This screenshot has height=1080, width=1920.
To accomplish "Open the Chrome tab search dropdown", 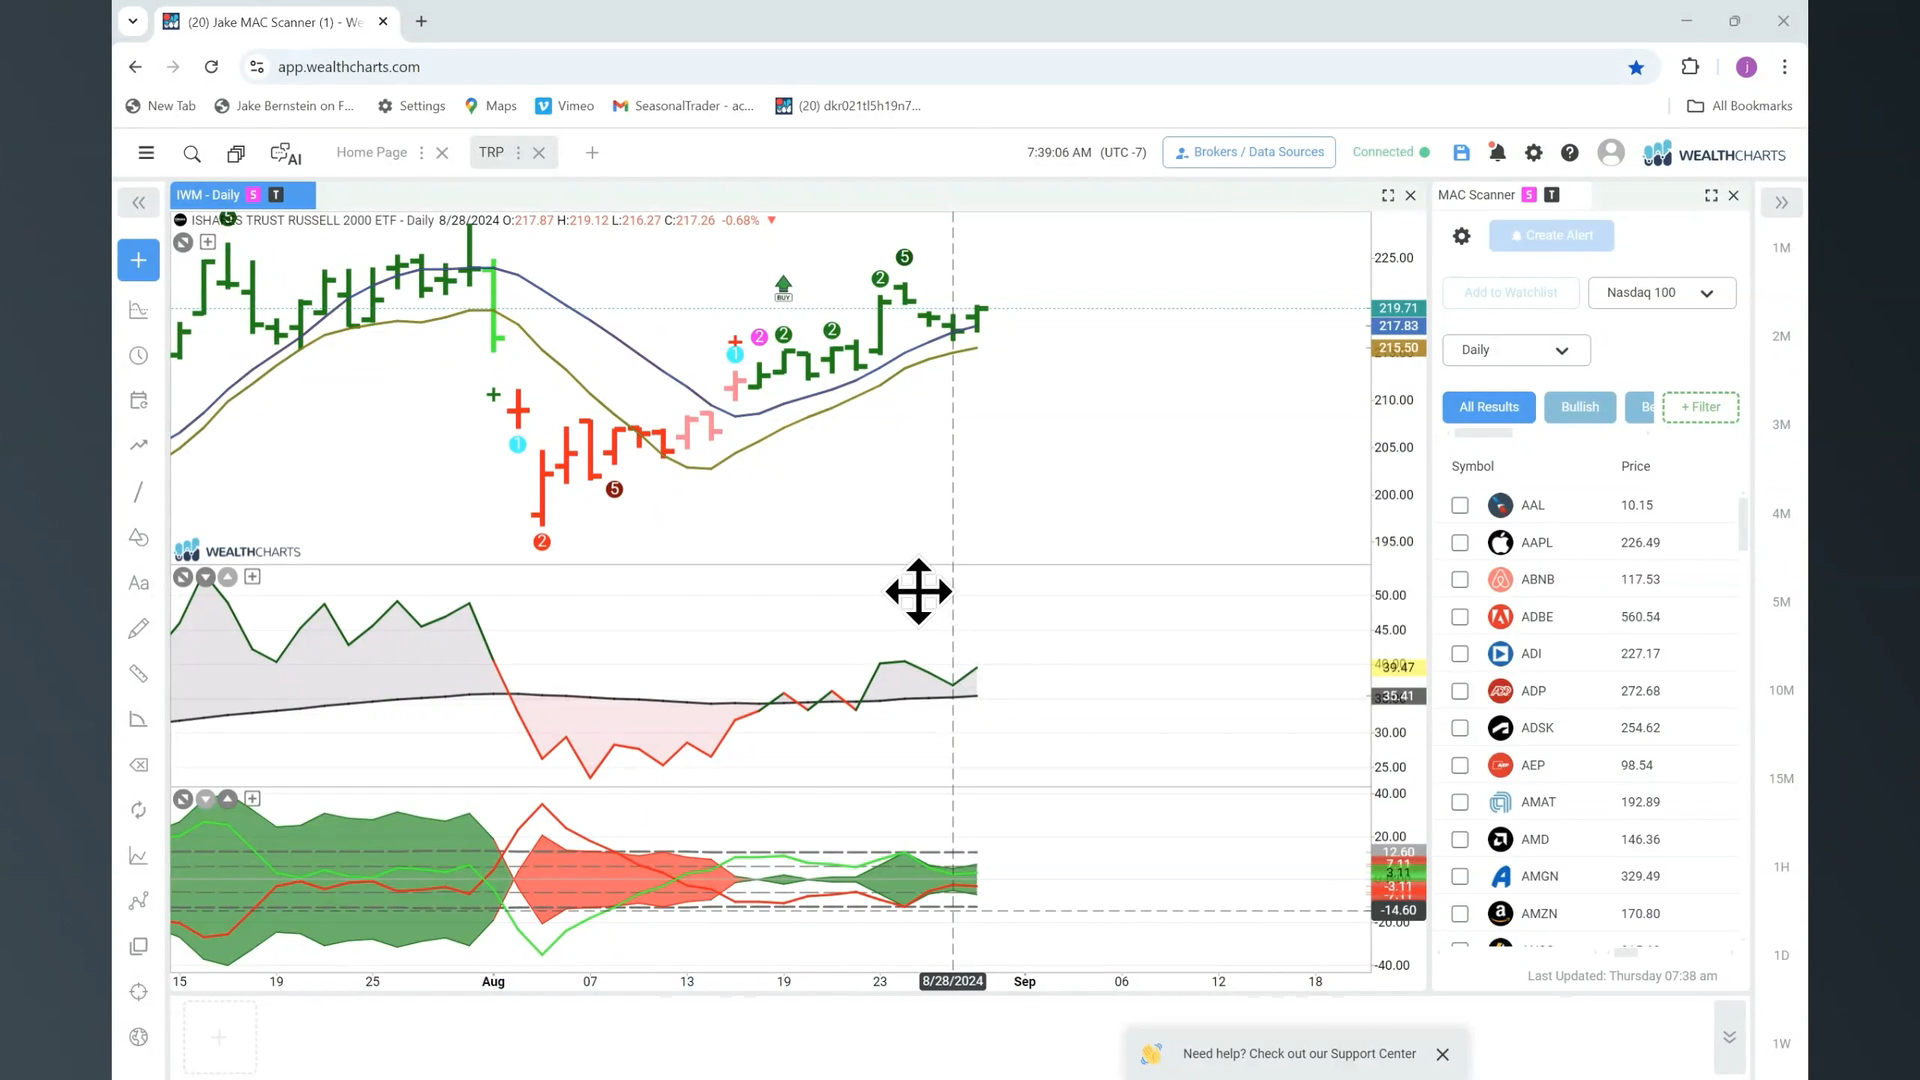I will tap(132, 21).
